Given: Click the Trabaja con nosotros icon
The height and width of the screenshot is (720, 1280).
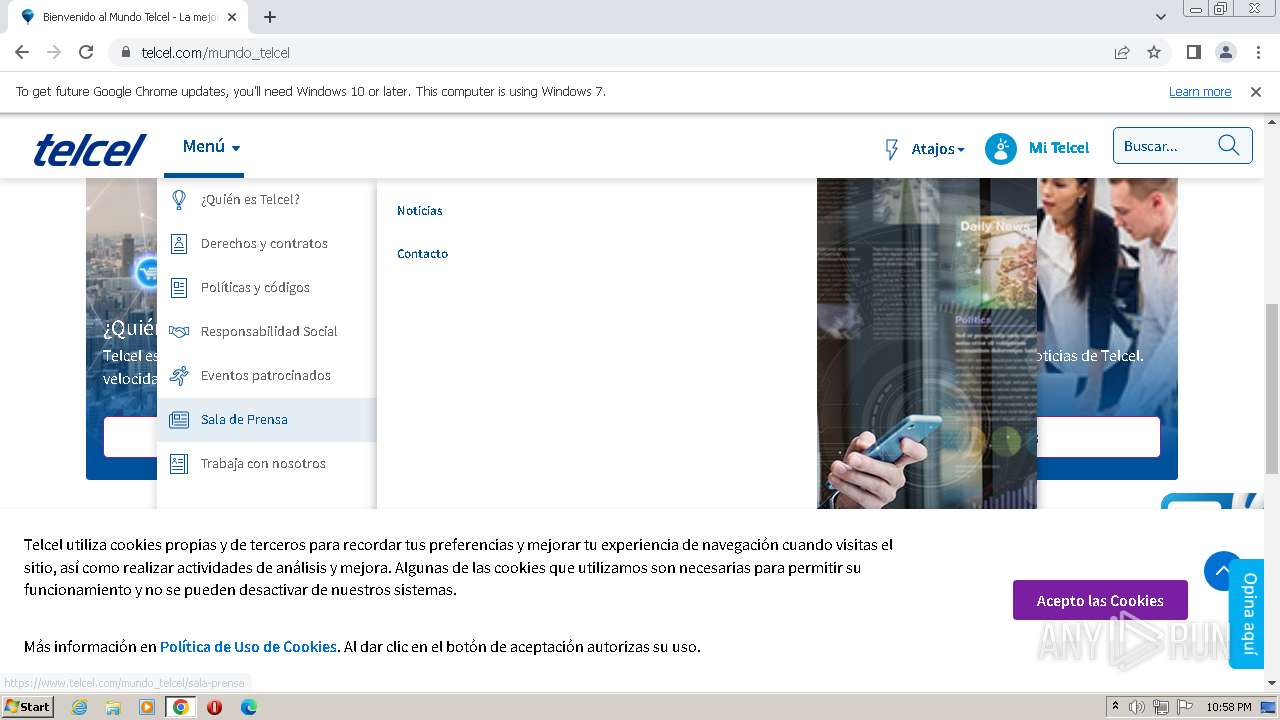Looking at the screenshot, I should tap(179, 463).
